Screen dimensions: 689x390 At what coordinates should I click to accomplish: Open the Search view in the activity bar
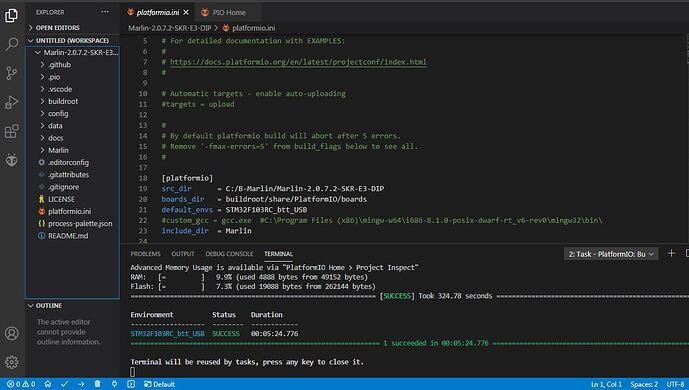[x=11, y=44]
